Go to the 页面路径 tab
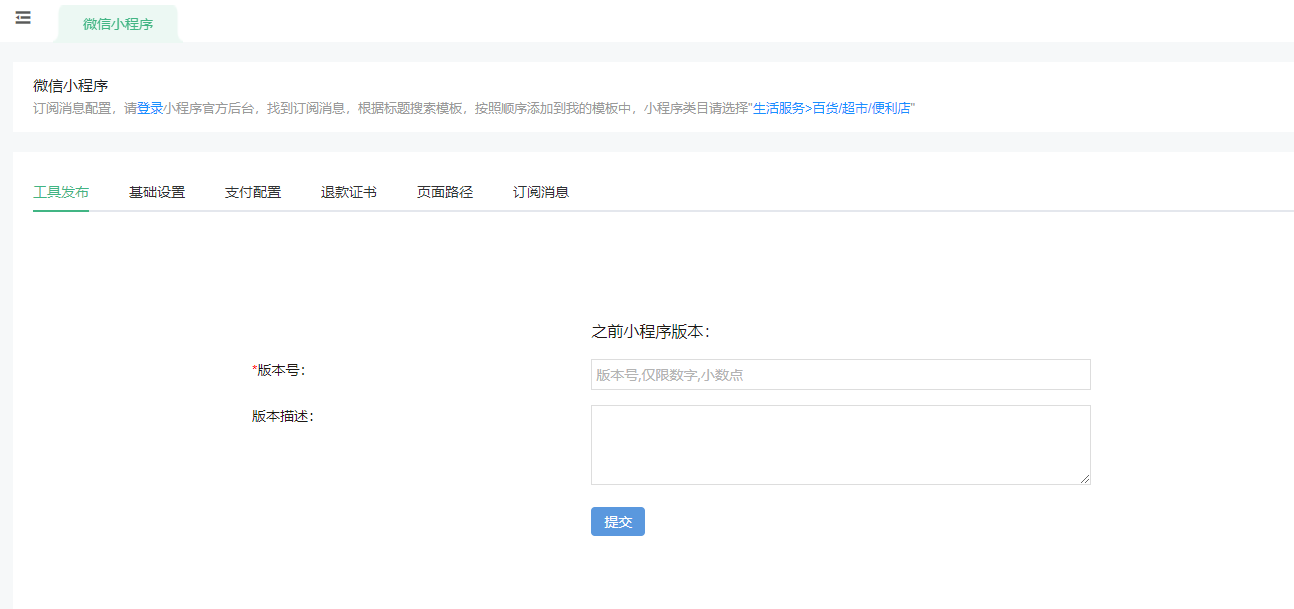Screen dimensions: 1294x609 coord(445,192)
